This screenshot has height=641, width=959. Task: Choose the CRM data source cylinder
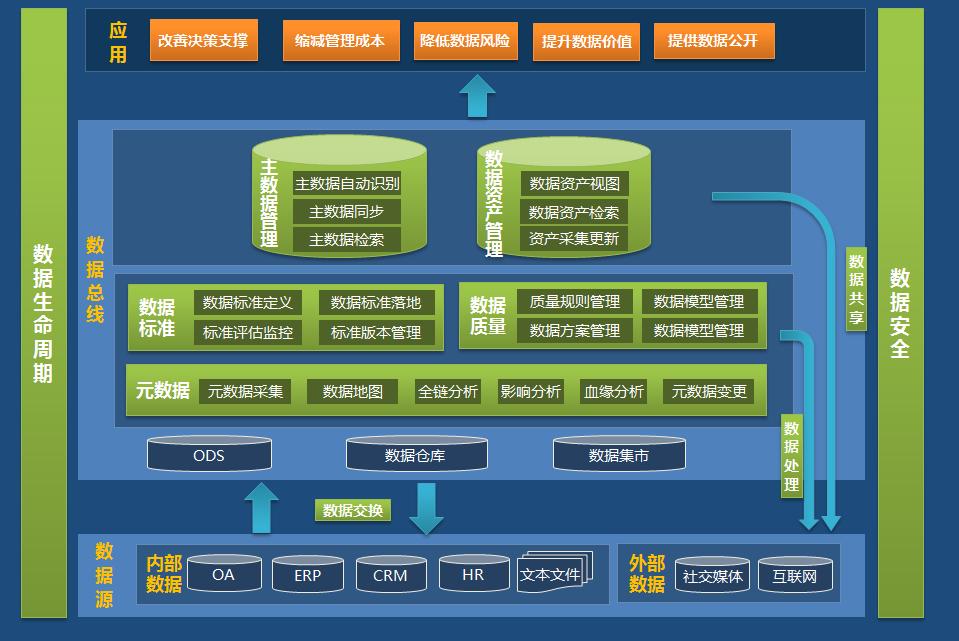pos(391,574)
